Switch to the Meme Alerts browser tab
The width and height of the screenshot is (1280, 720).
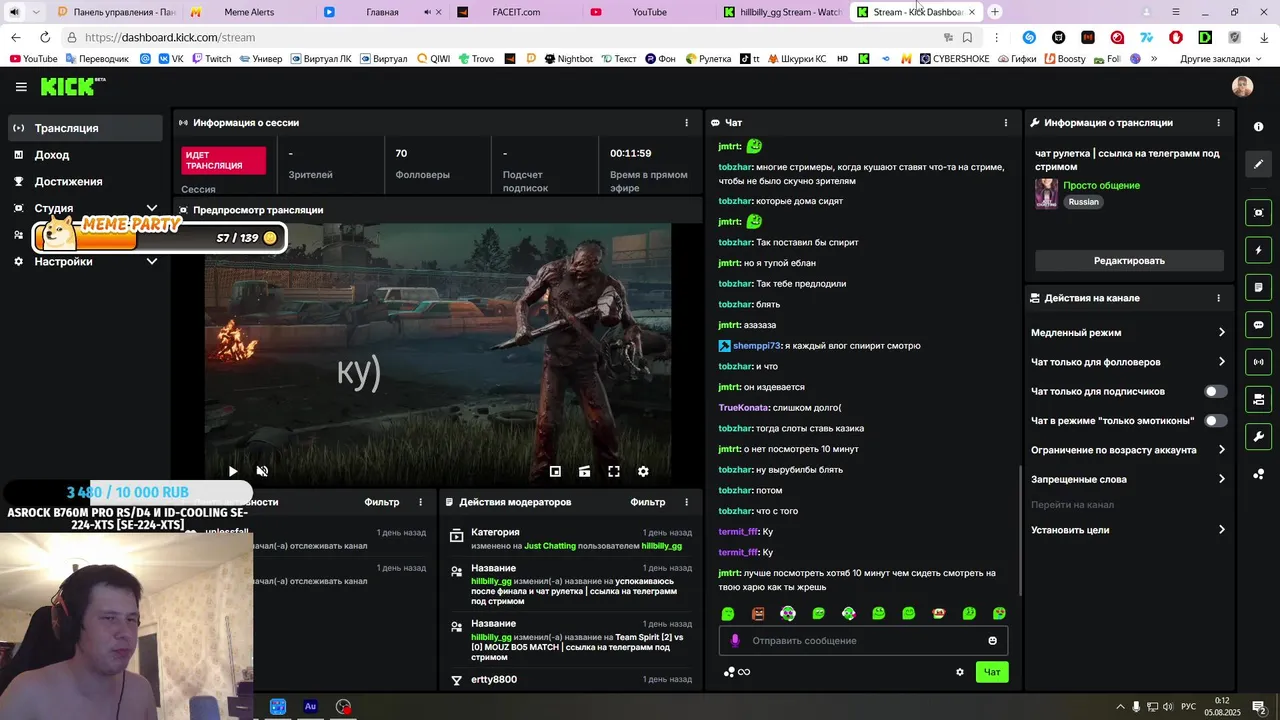248,12
